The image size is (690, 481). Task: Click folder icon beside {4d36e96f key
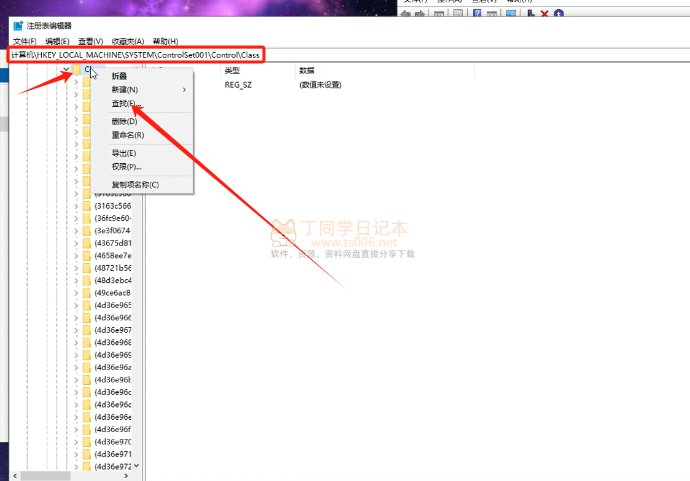pos(87,429)
